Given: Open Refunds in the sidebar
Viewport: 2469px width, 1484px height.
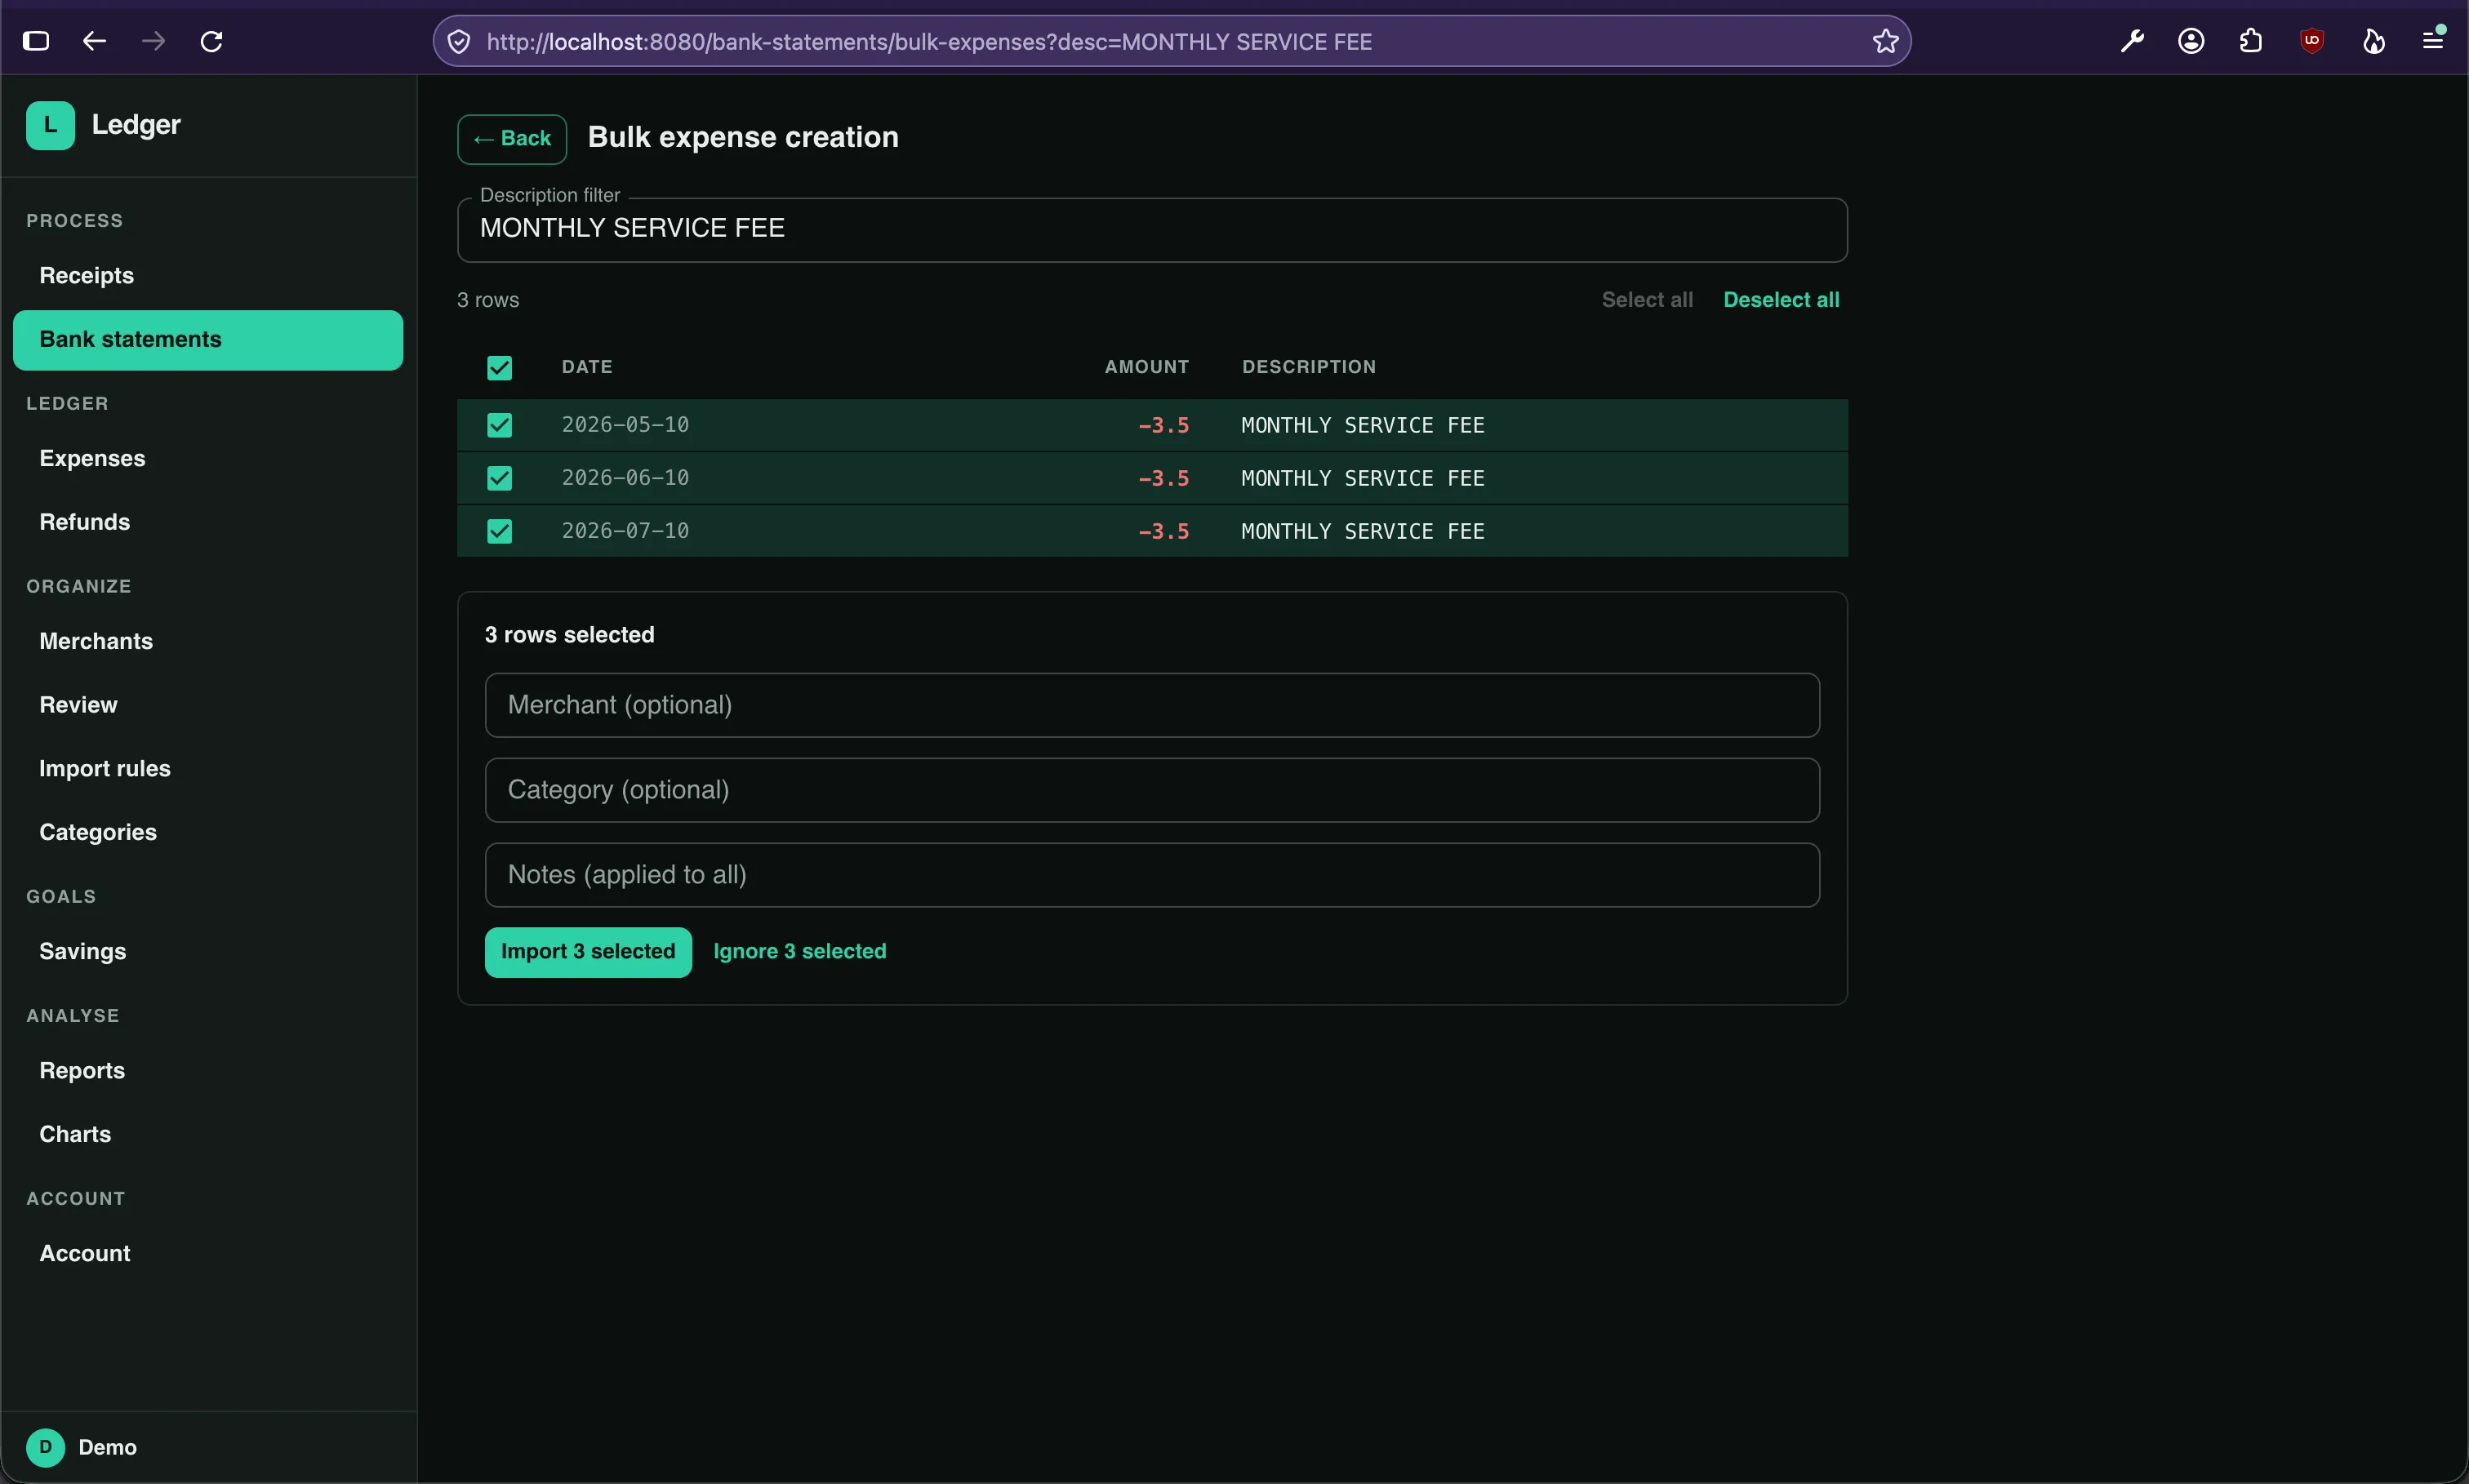Looking at the screenshot, I should point(208,523).
